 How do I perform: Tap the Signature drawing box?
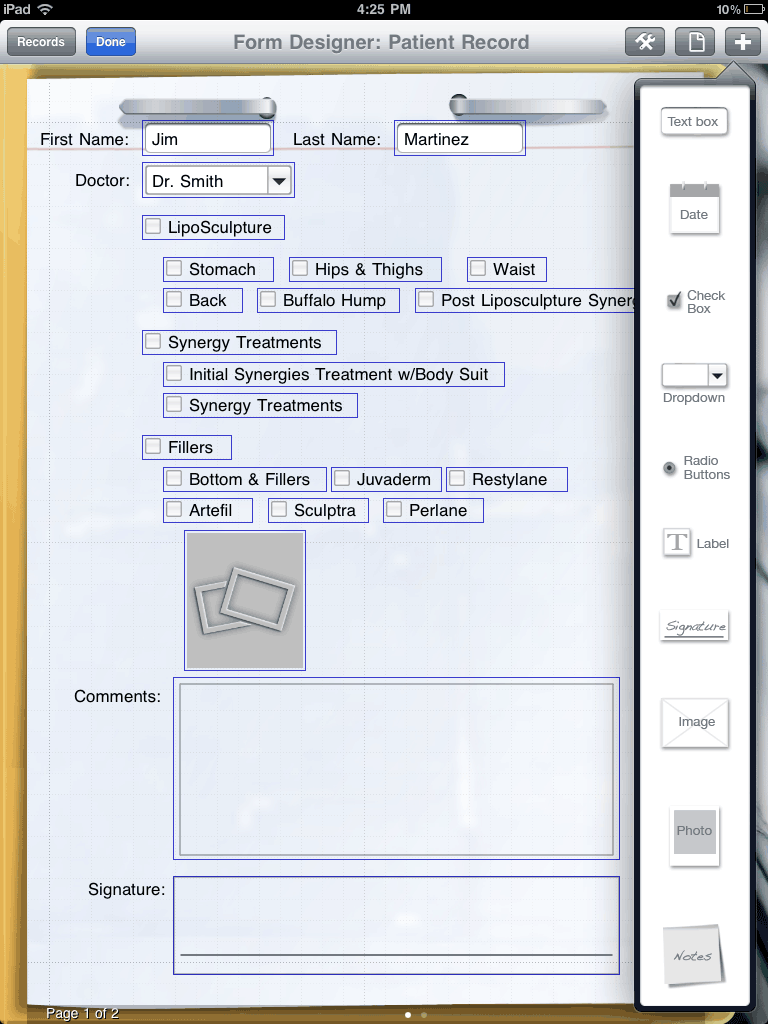pos(396,925)
